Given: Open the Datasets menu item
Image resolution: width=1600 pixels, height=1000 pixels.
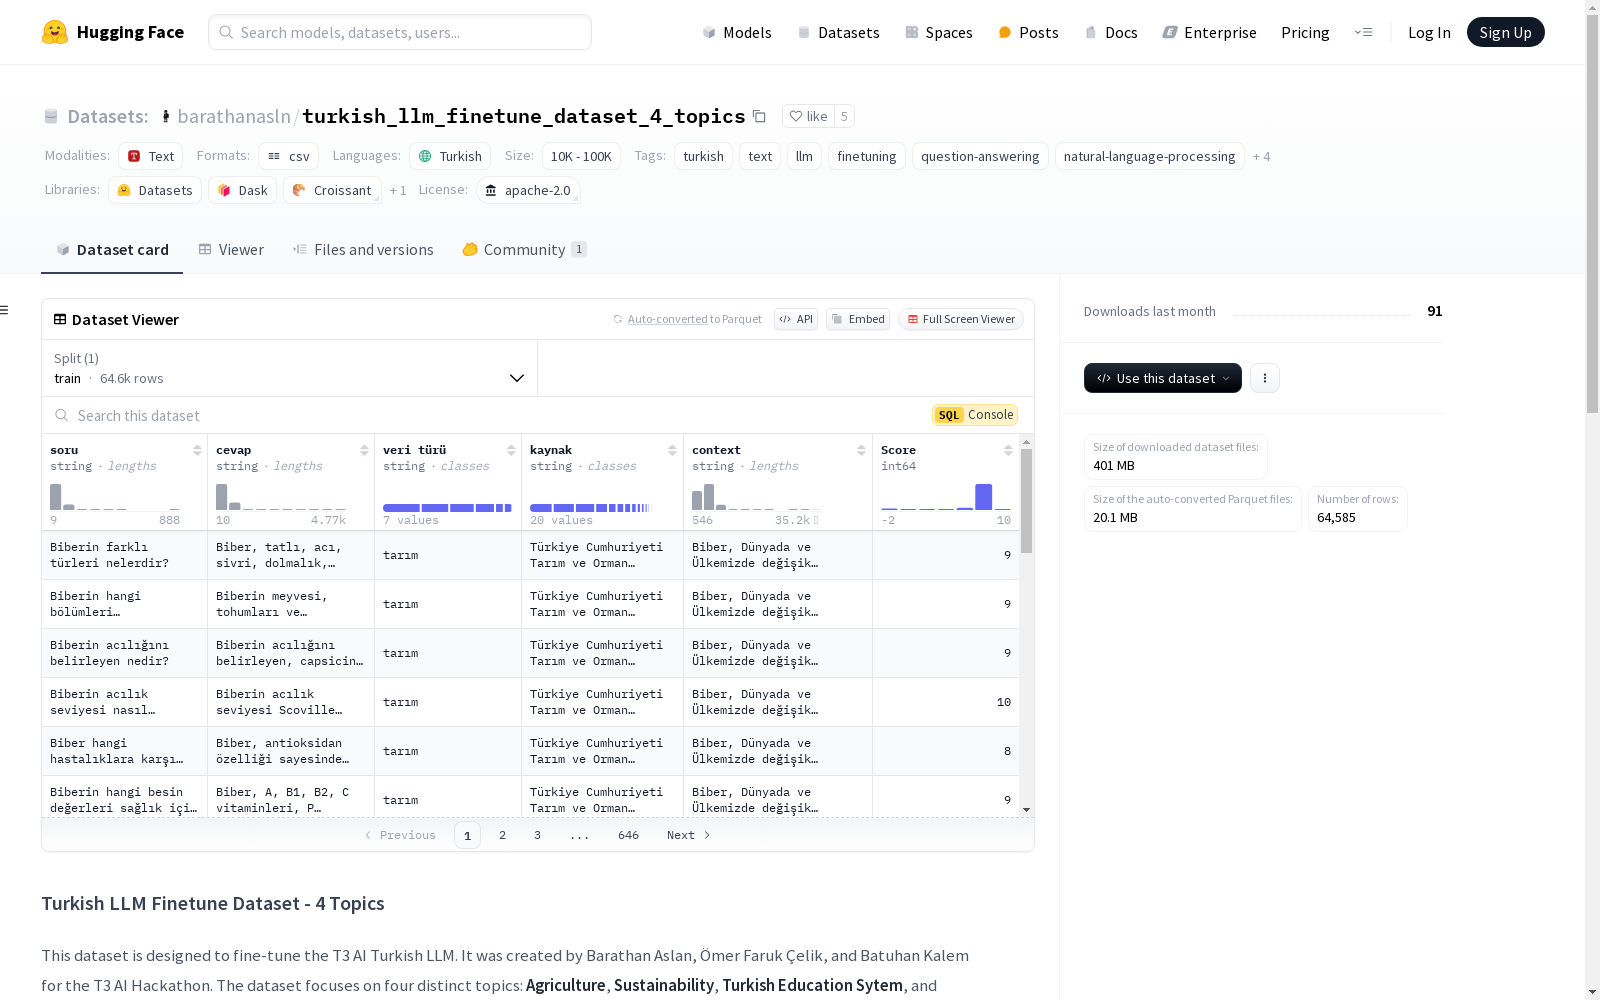Looking at the screenshot, I should pos(838,32).
